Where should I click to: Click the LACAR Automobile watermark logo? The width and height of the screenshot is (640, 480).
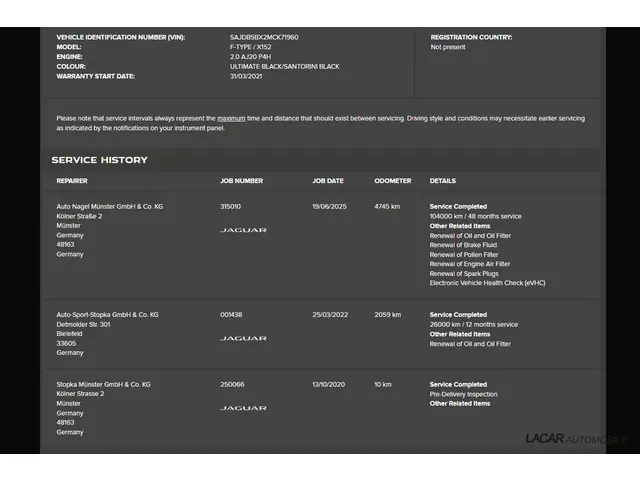(575, 438)
